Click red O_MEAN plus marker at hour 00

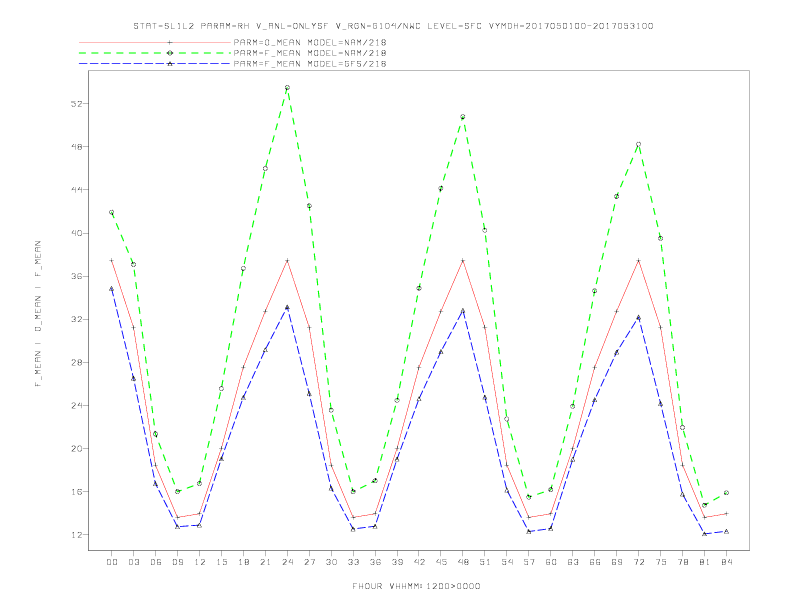(112, 261)
